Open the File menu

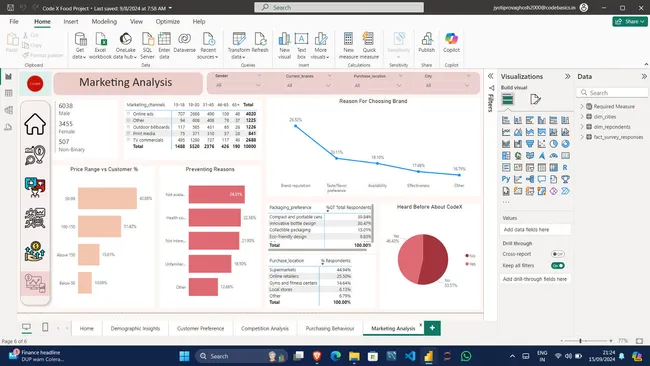click(x=14, y=22)
